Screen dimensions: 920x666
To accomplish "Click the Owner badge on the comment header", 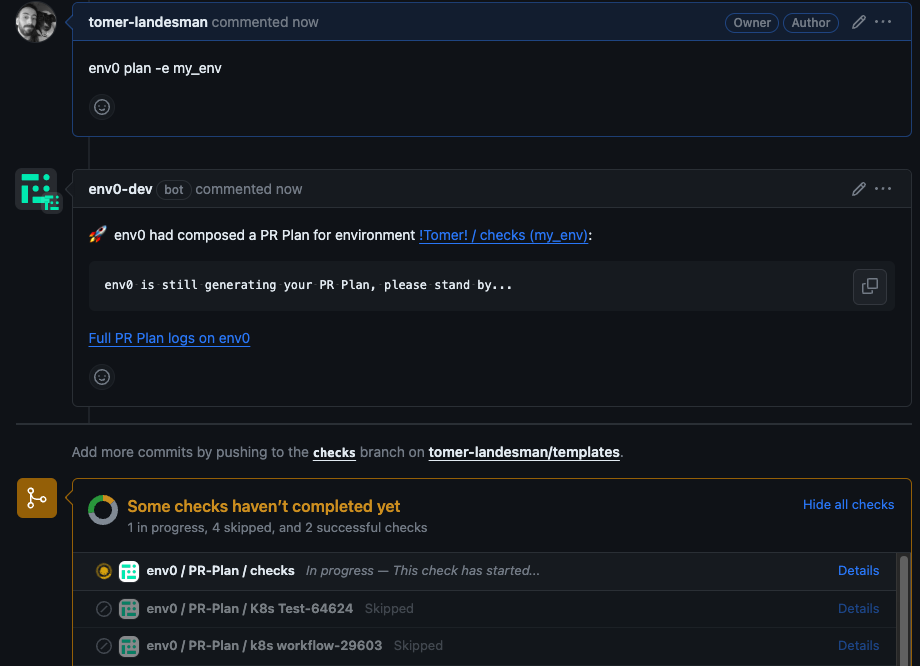I will 752,23.
